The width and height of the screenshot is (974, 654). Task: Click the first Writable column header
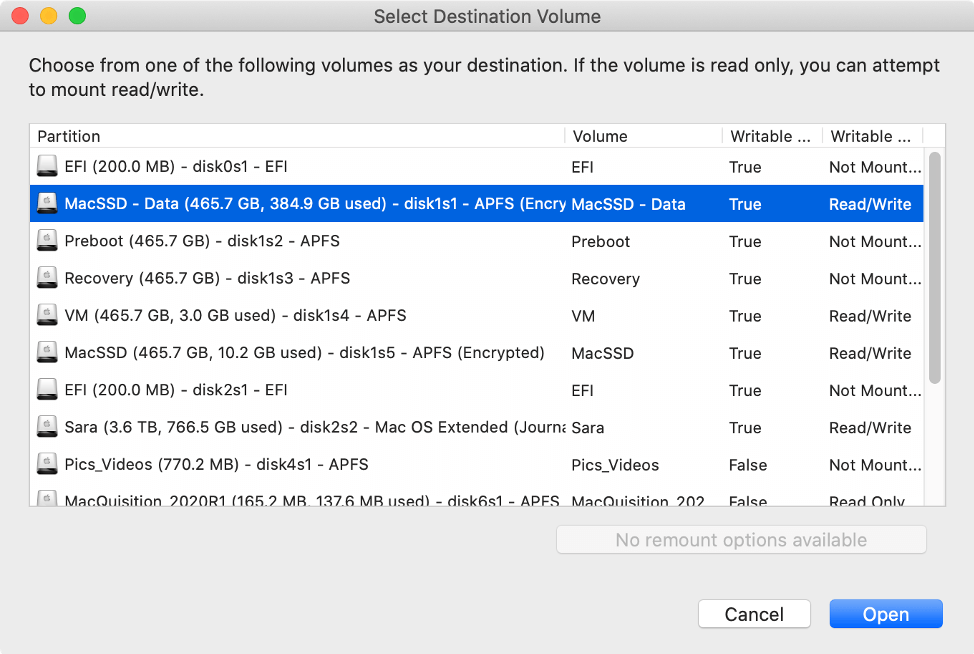[x=770, y=136]
